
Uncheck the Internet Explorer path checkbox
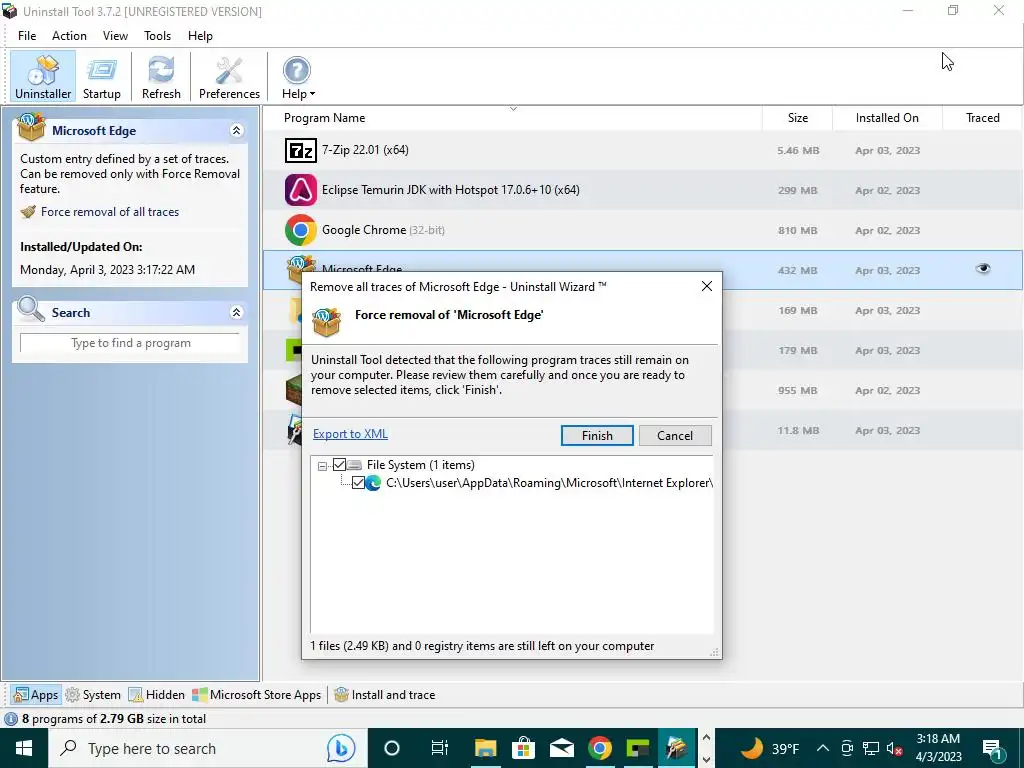pos(358,483)
